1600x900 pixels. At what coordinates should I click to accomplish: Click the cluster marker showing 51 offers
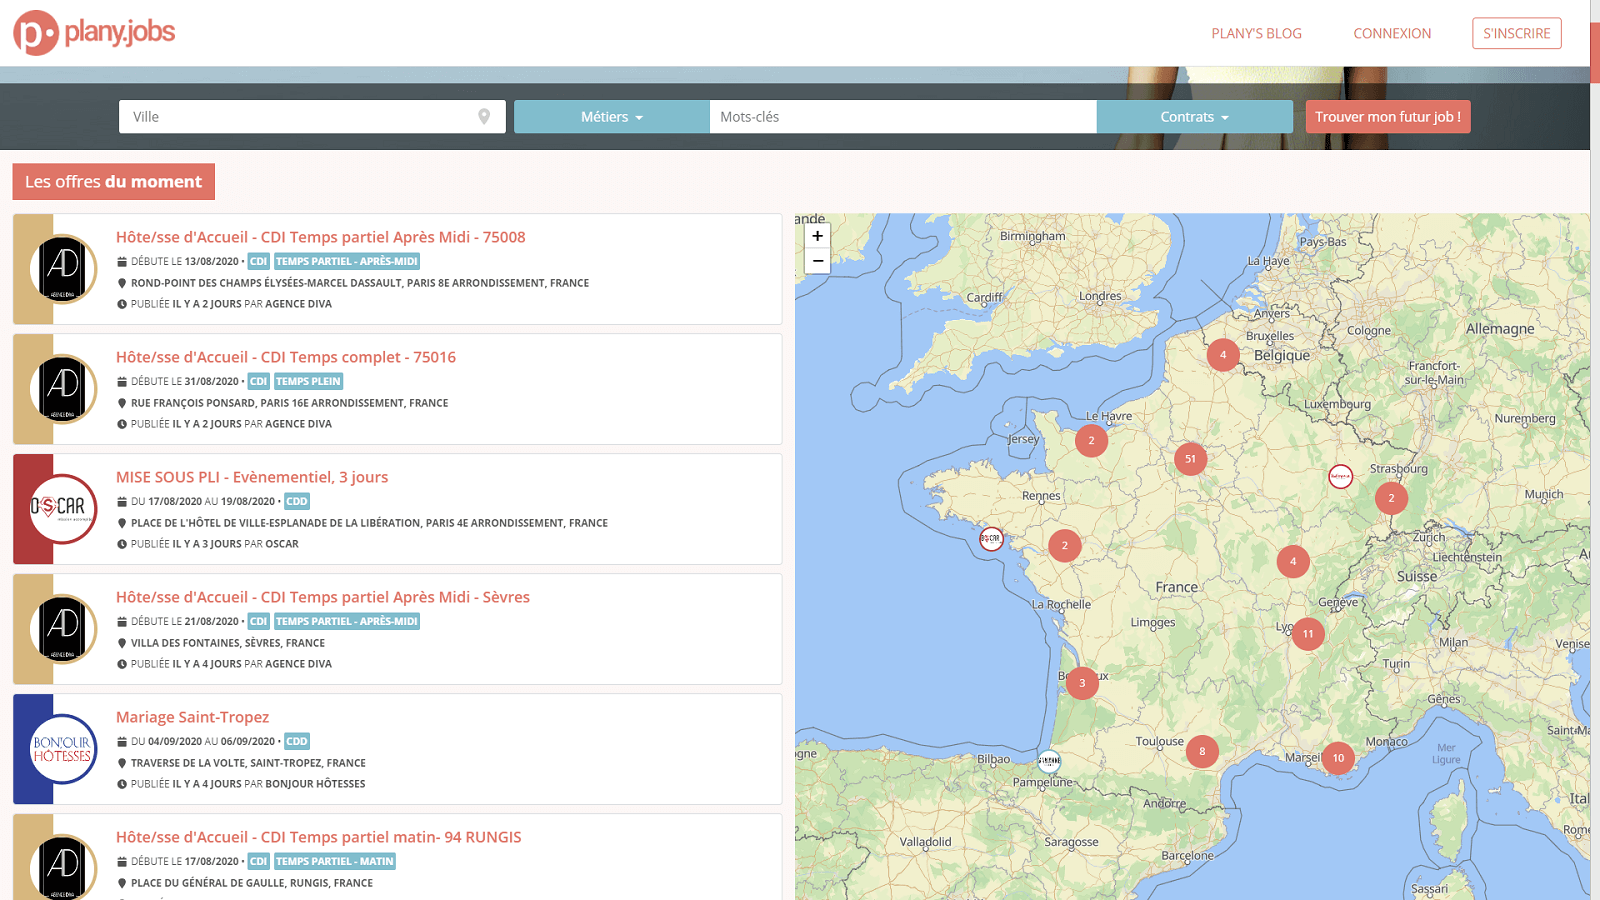pyautogui.click(x=1190, y=459)
